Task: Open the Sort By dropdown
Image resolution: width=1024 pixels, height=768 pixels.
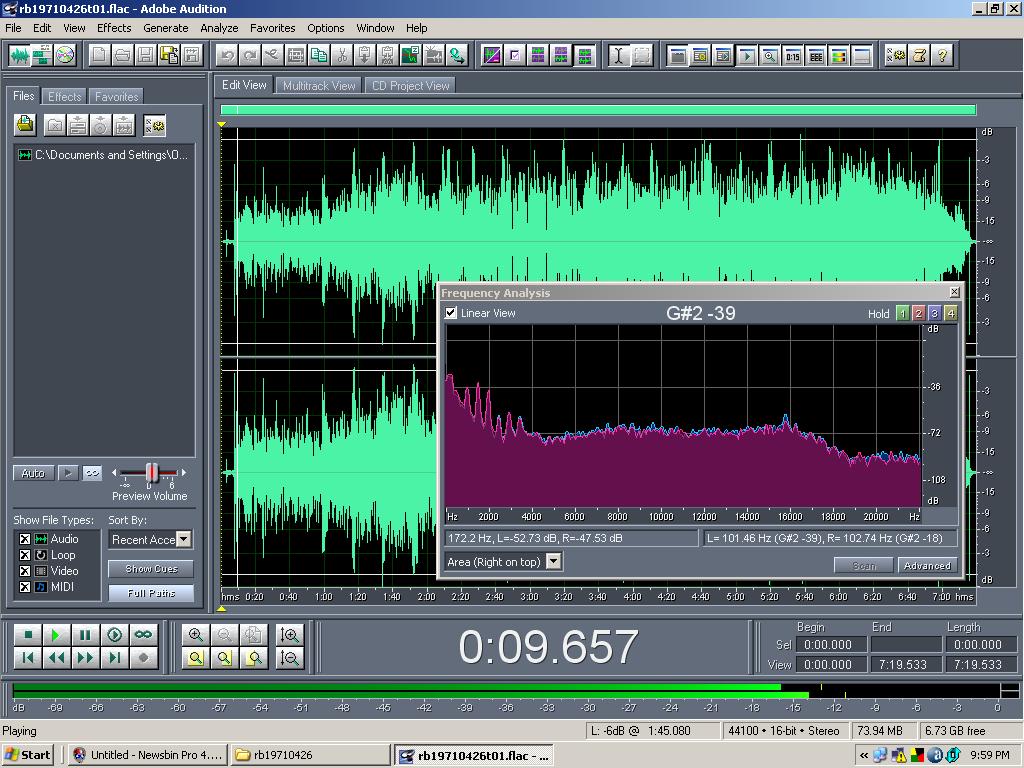Action: tap(183, 539)
